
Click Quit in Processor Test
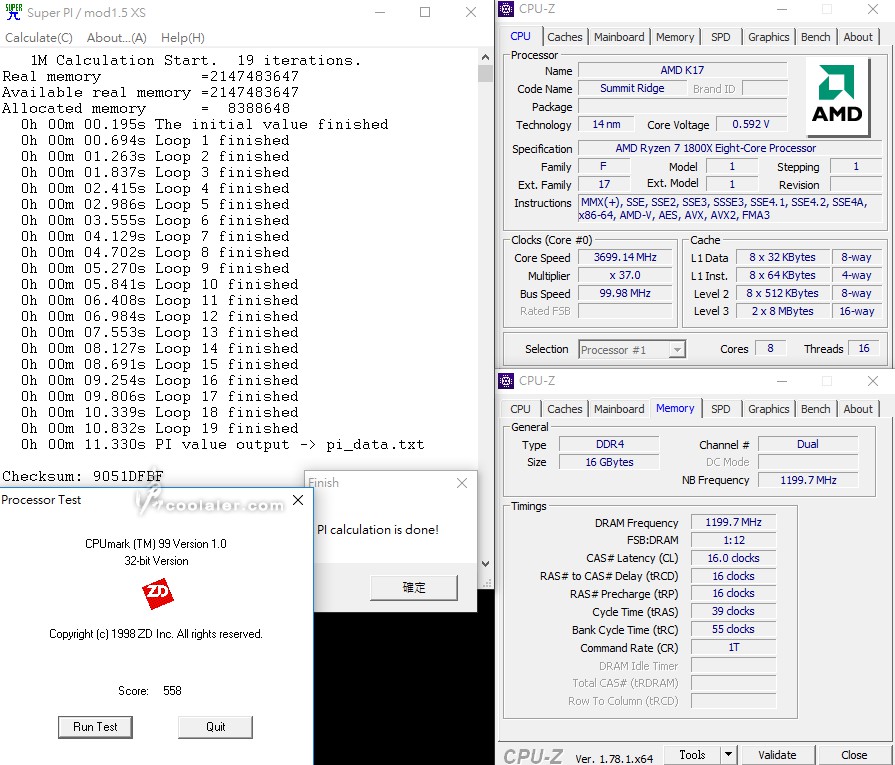click(215, 727)
